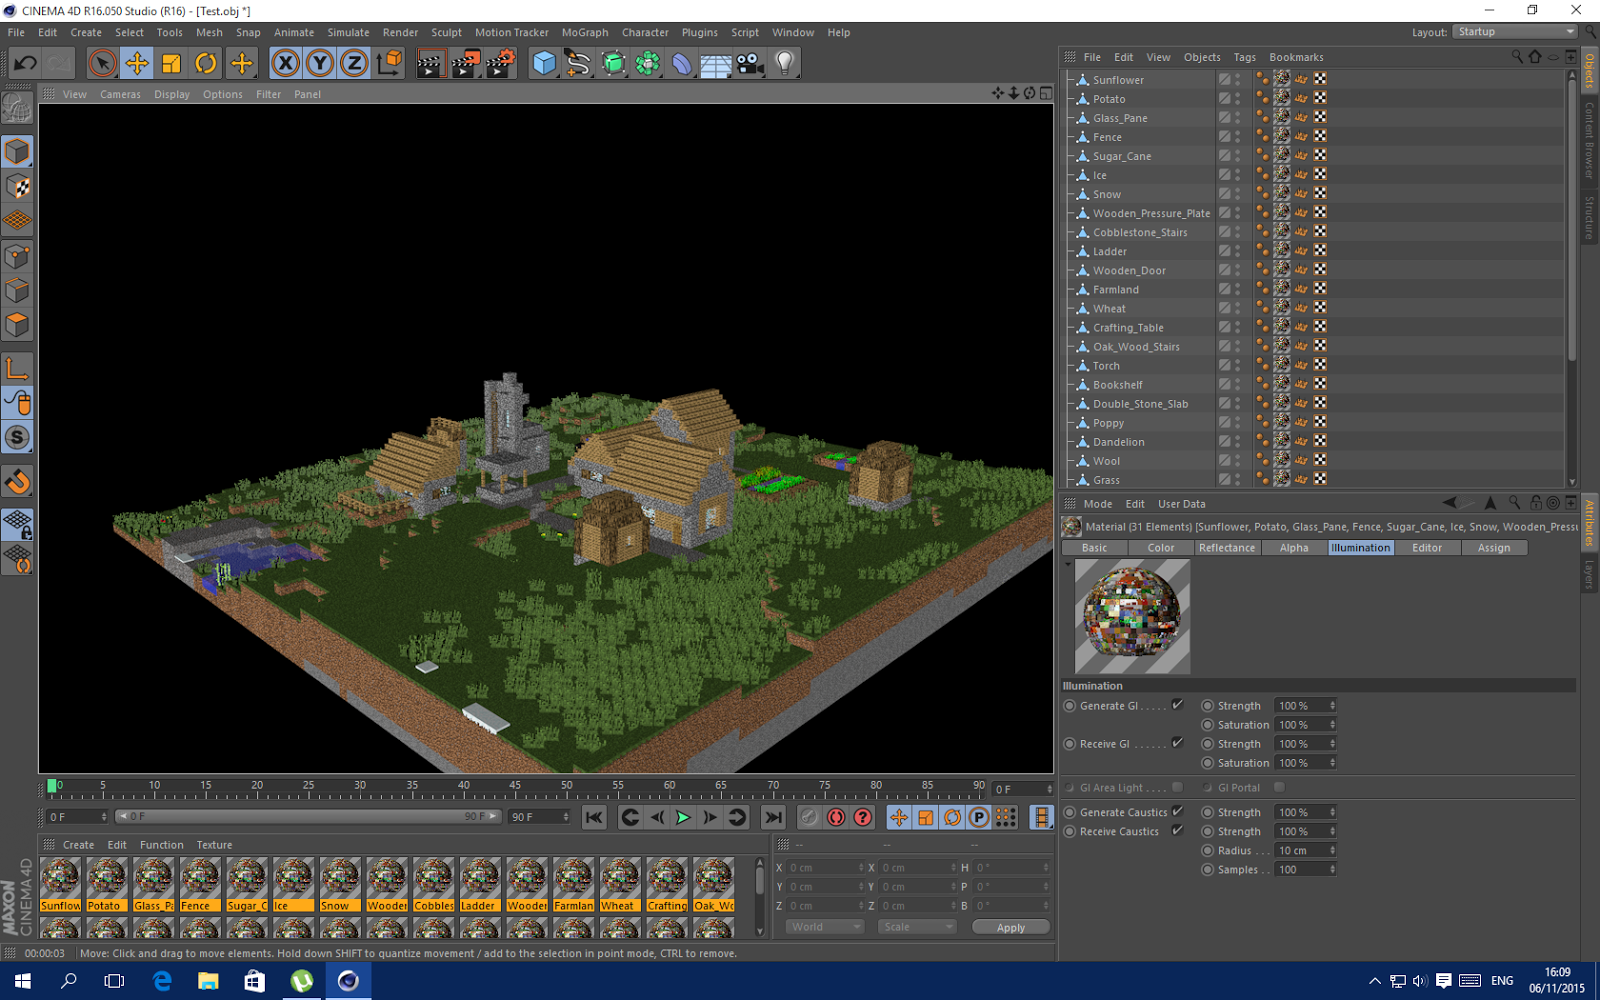Activate the Move tool in the top toolbar

[x=137, y=63]
